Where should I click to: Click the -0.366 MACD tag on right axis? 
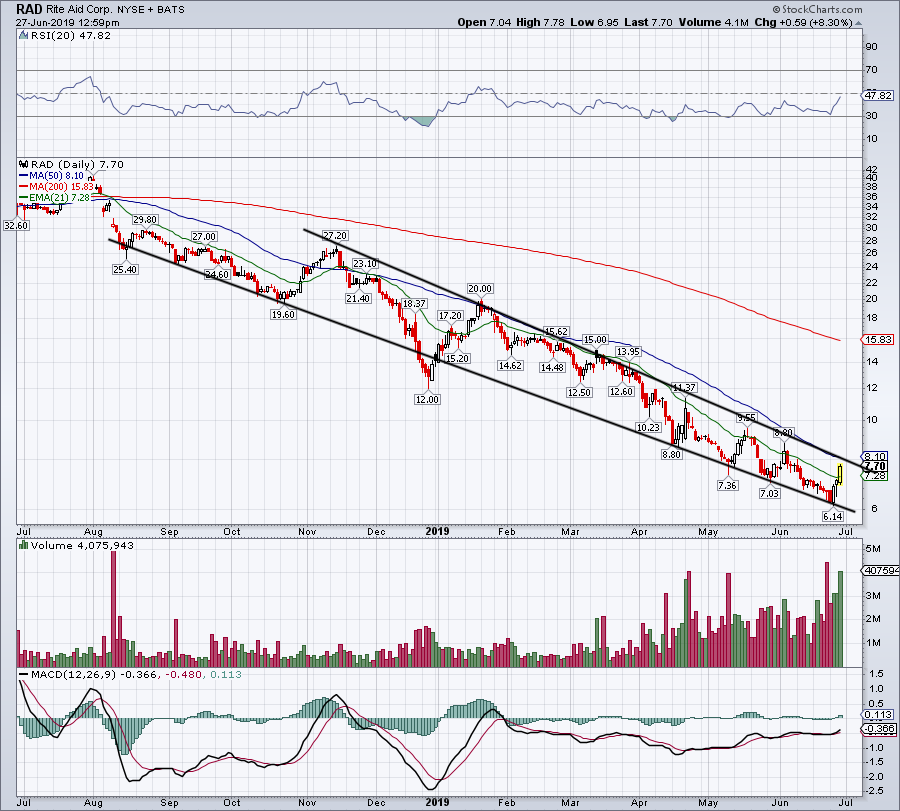(x=879, y=729)
